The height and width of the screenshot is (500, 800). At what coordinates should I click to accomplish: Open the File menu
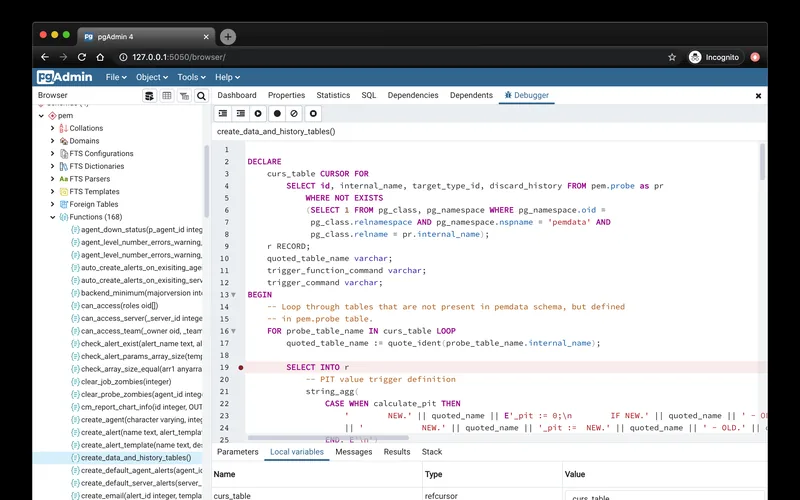[116, 77]
